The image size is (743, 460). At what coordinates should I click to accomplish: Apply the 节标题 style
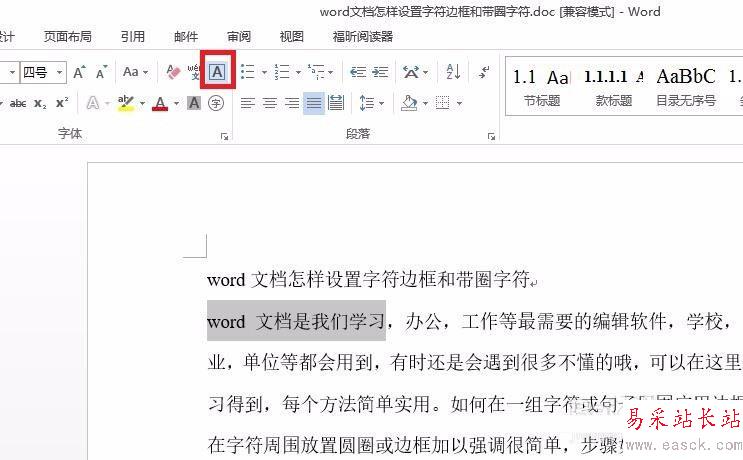[x=542, y=87]
